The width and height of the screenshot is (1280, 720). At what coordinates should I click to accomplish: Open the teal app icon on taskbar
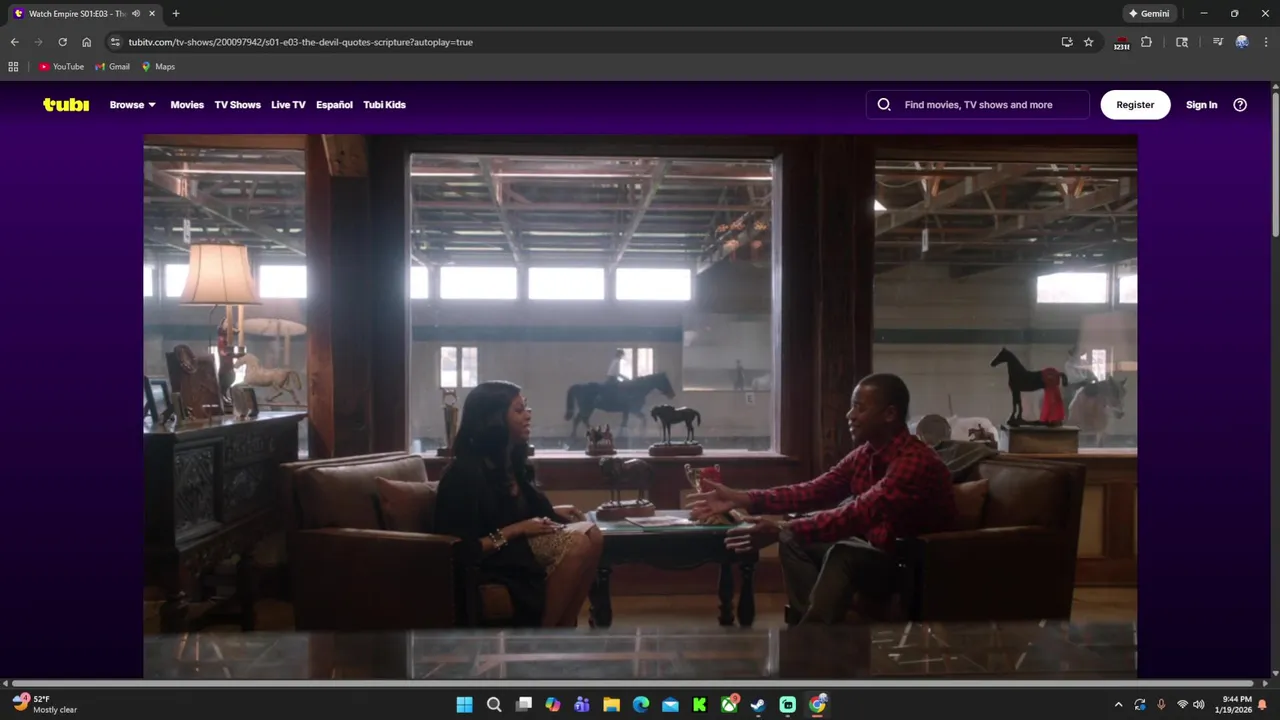click(788, 704)
